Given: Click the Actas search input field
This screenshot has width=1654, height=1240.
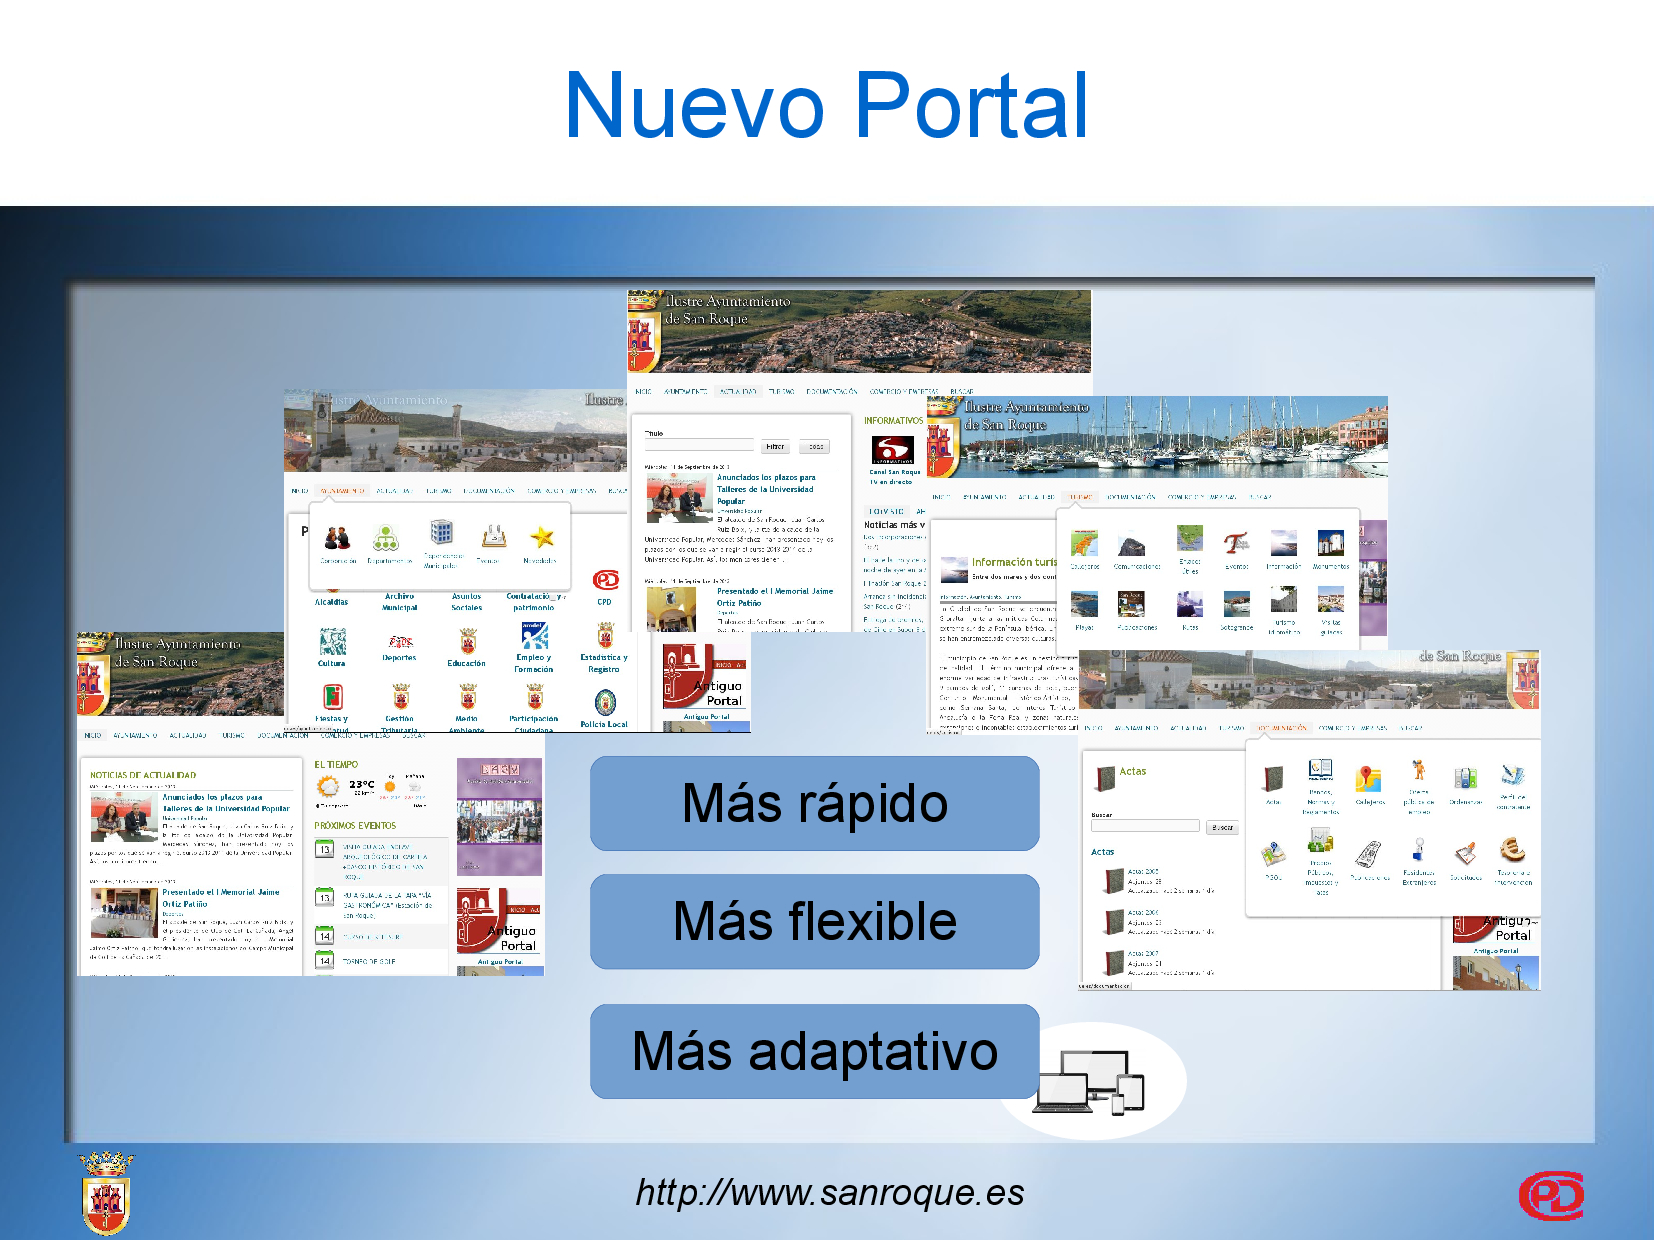Looking at the screenshot, I should click(1145, 826).
